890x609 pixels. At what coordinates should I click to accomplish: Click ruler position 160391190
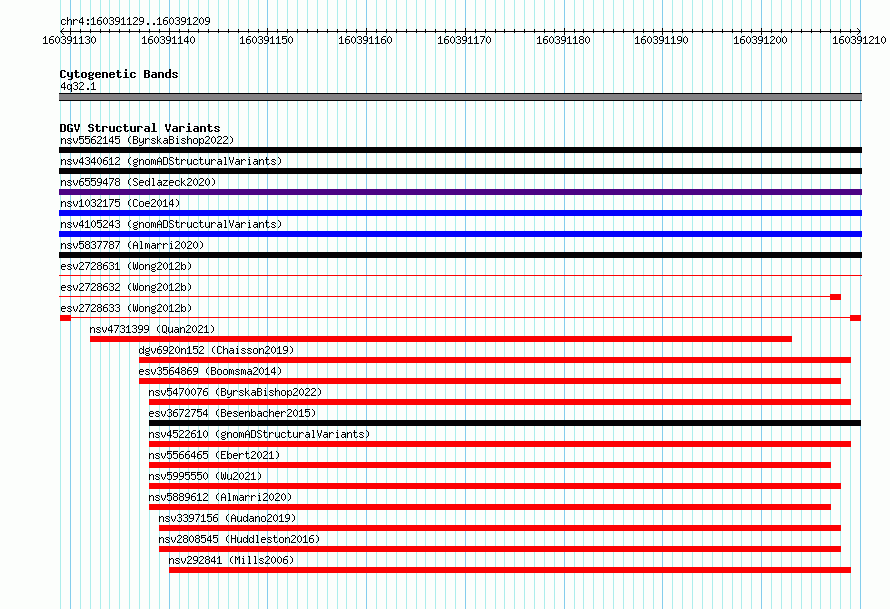click(661, 40)
